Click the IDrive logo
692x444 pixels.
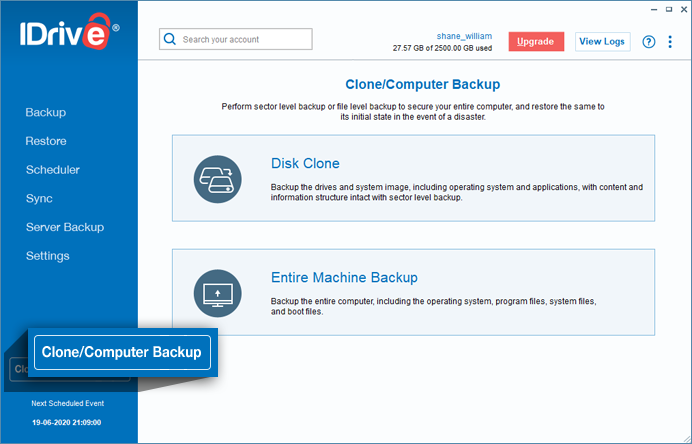69,32
